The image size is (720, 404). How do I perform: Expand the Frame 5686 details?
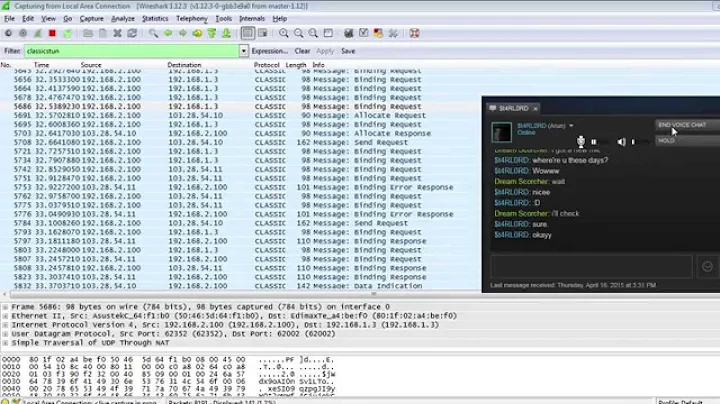click(5, 307)
